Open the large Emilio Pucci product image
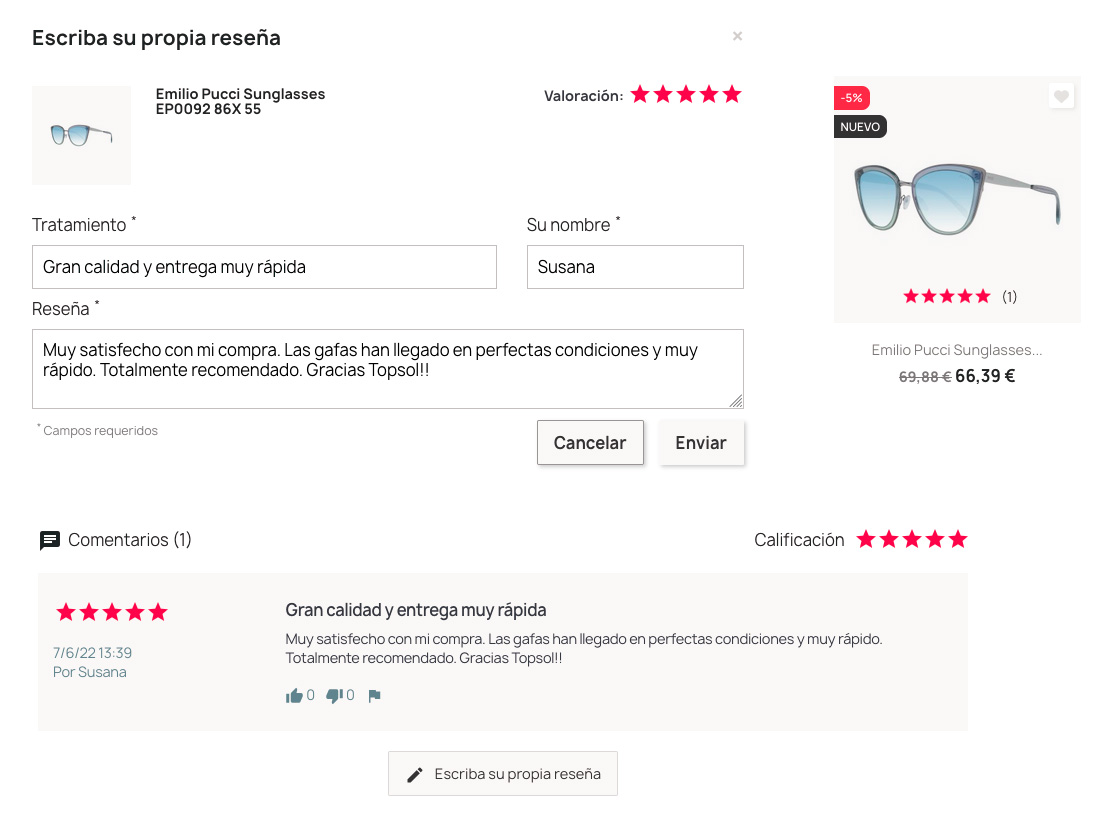Screen dimensions: 1100x820 (x=957, y=199)
